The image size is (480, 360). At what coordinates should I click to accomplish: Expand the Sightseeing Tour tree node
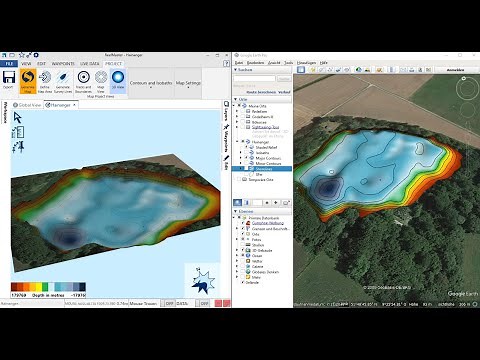click(237, 127)
